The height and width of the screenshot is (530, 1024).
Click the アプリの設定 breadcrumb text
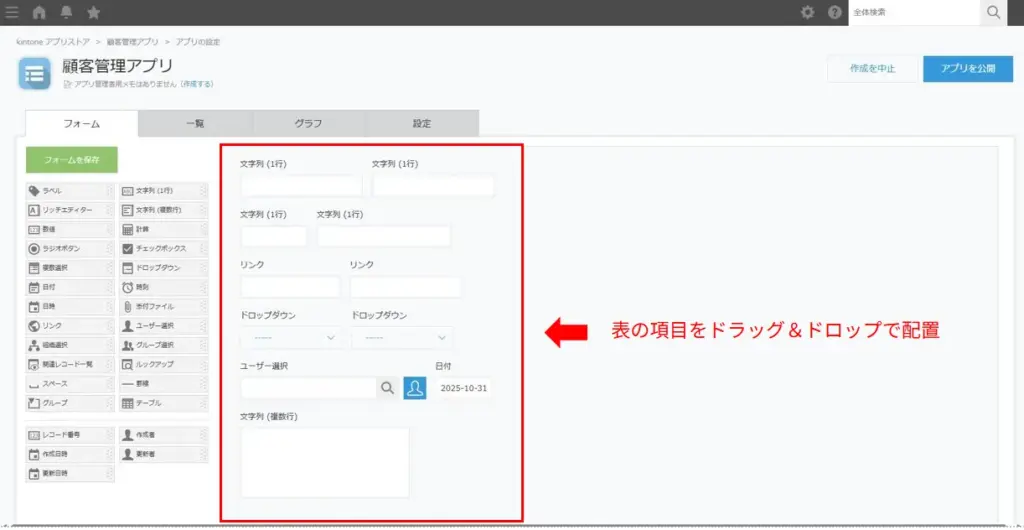198,42
